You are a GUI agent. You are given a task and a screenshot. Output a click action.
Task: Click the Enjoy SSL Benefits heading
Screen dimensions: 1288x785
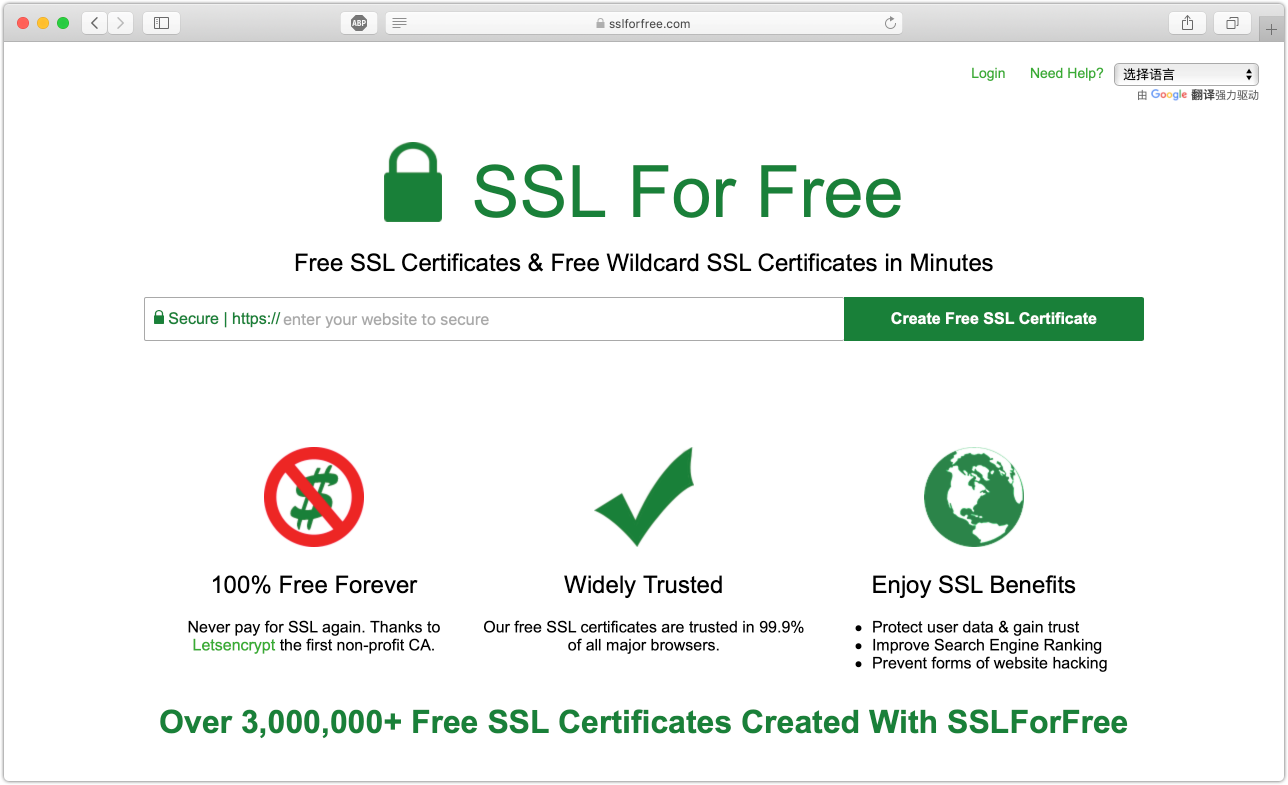(x=974, y=585)
